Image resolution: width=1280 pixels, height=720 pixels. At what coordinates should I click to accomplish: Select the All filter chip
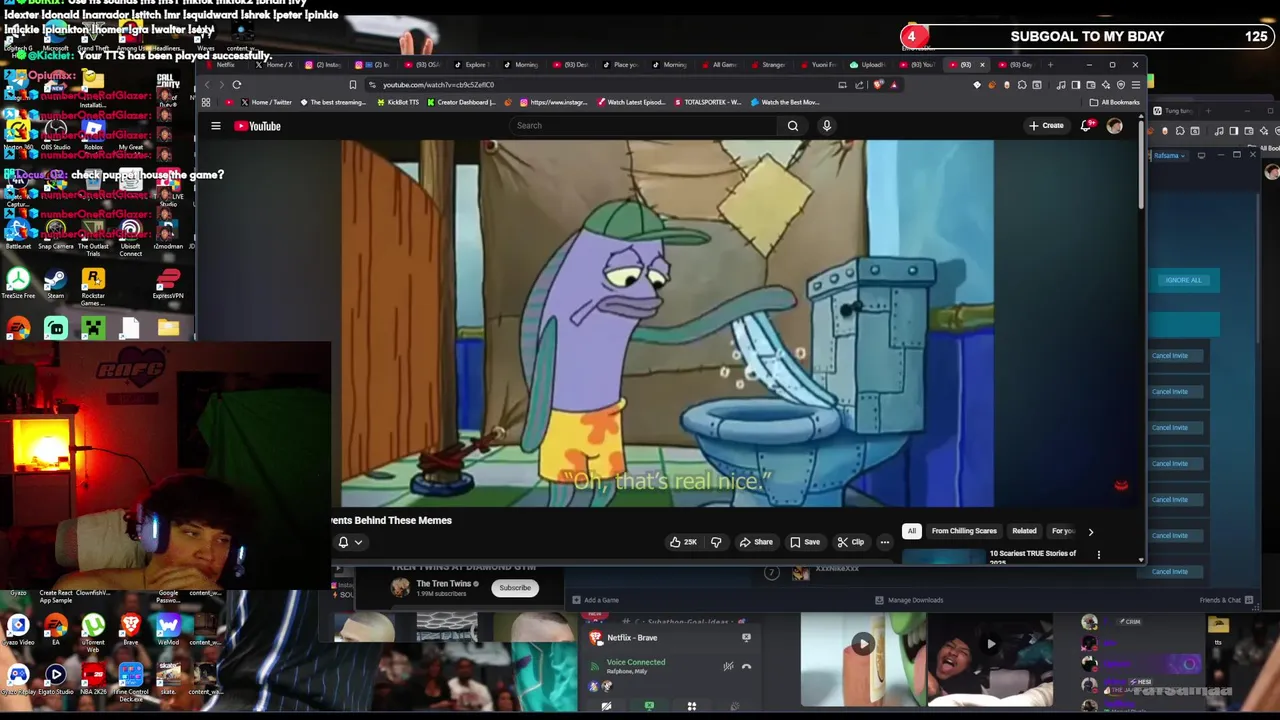(911, 531)
